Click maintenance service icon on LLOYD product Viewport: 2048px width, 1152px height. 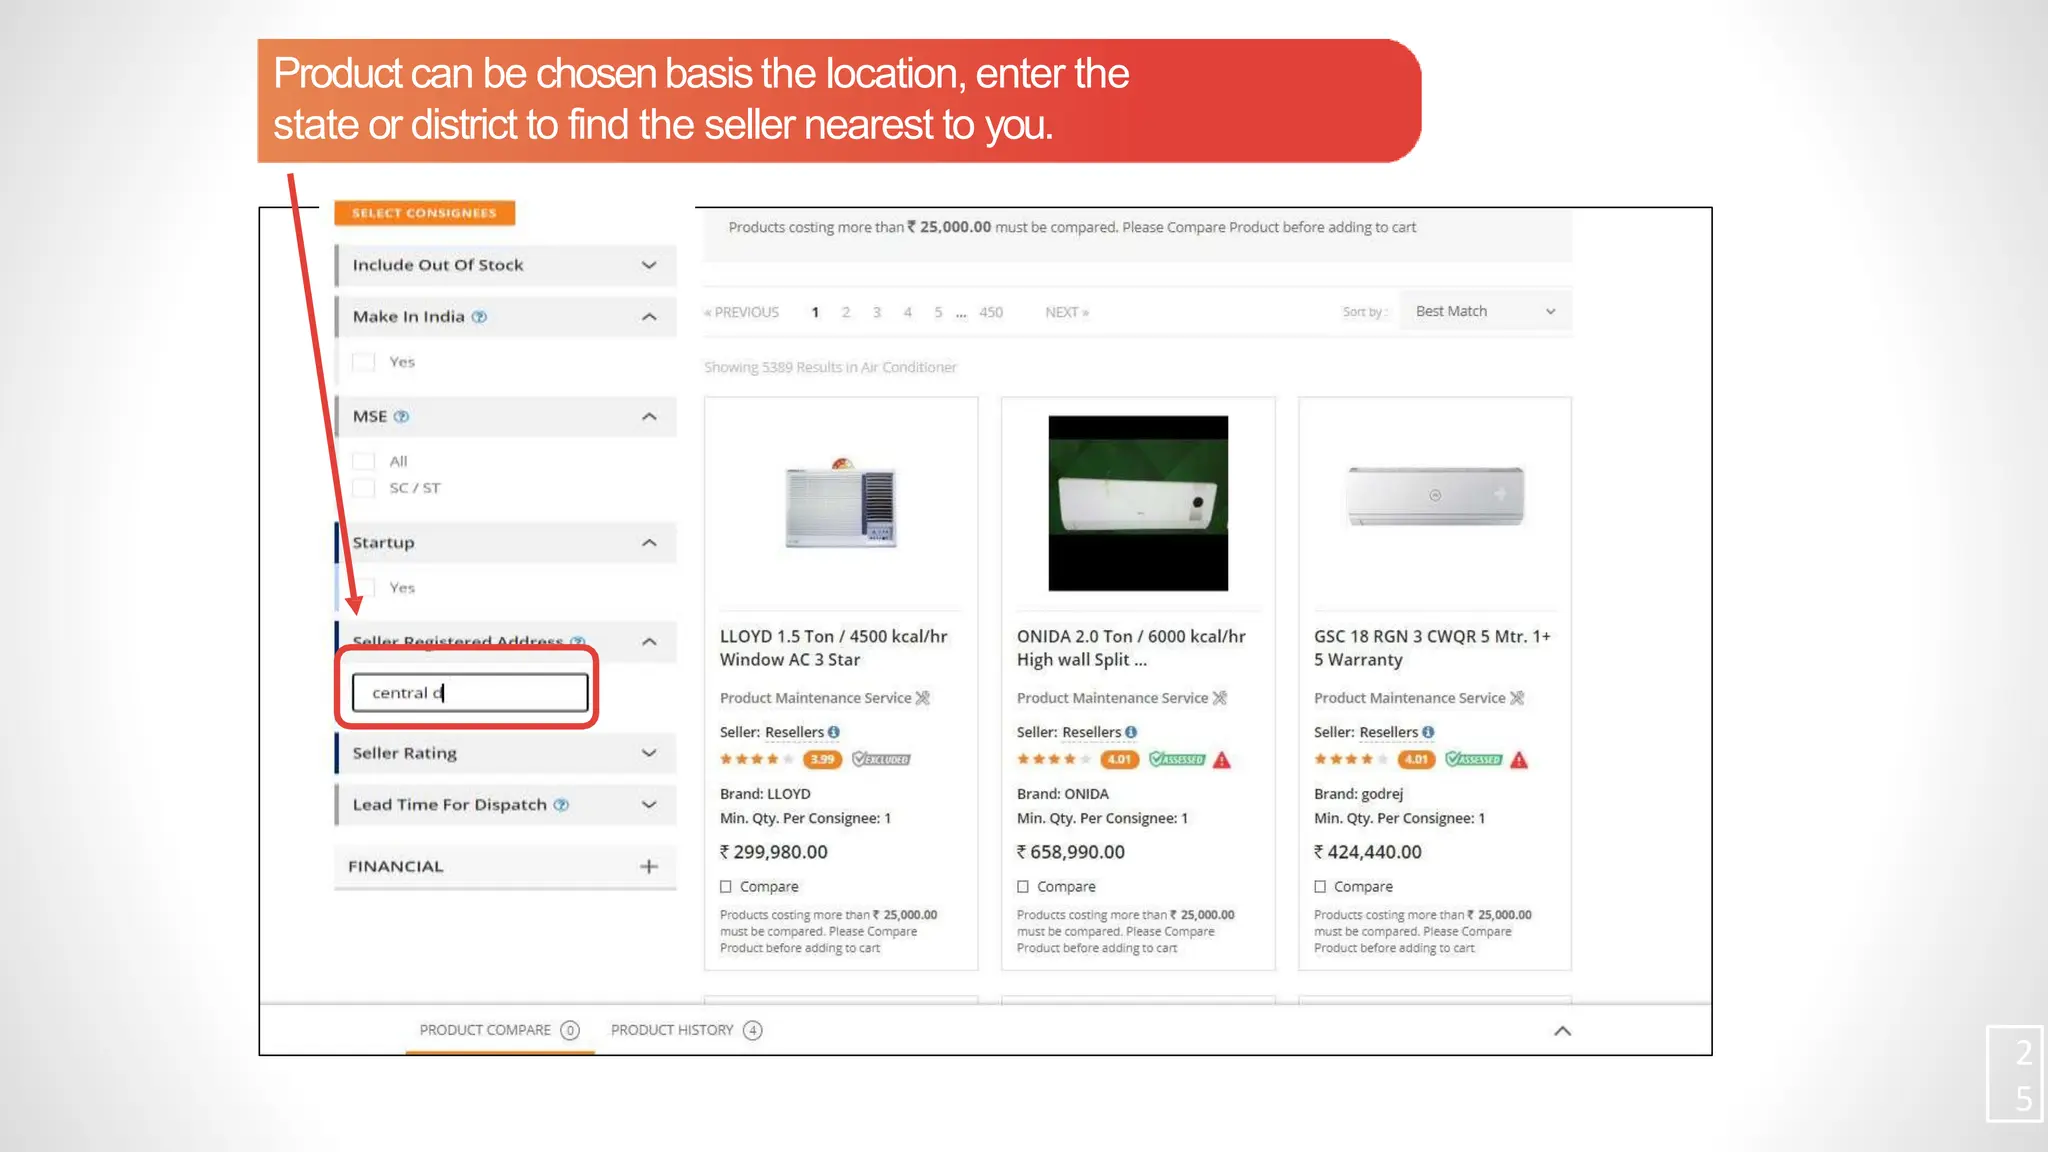(x=923, y=698)
